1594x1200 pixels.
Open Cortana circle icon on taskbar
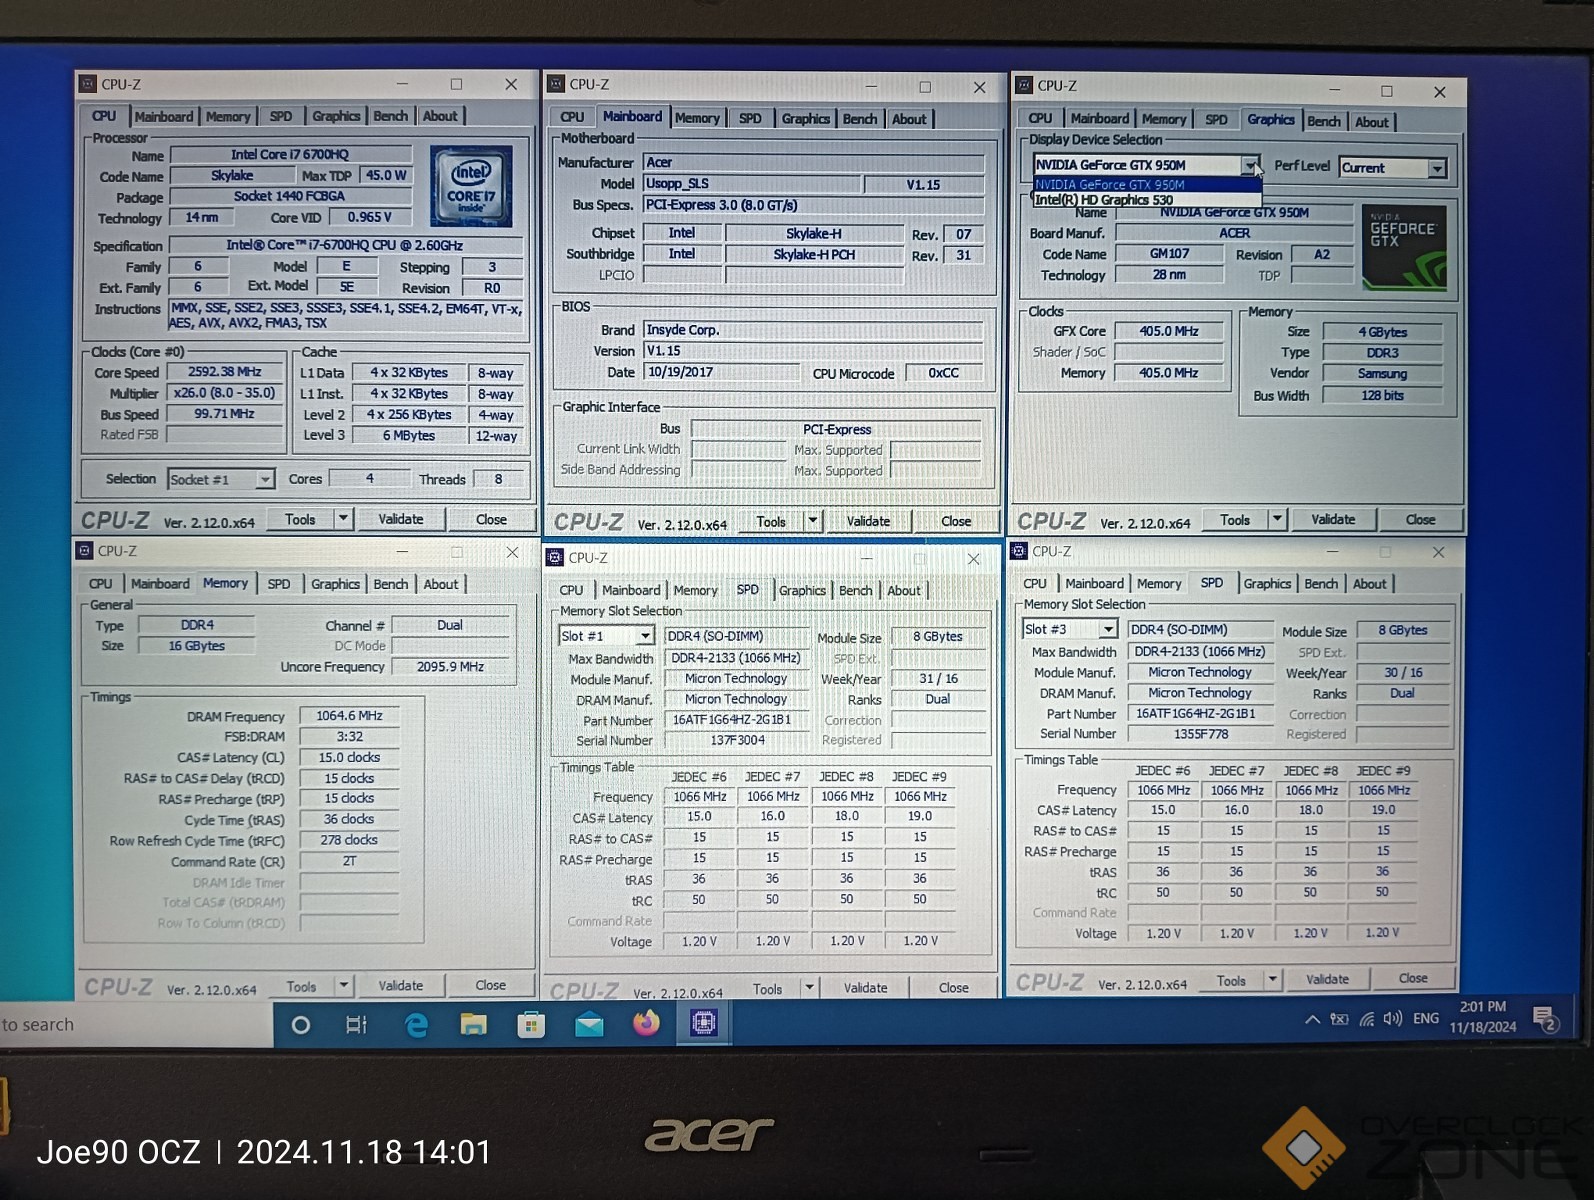[x=300, y=1025]
